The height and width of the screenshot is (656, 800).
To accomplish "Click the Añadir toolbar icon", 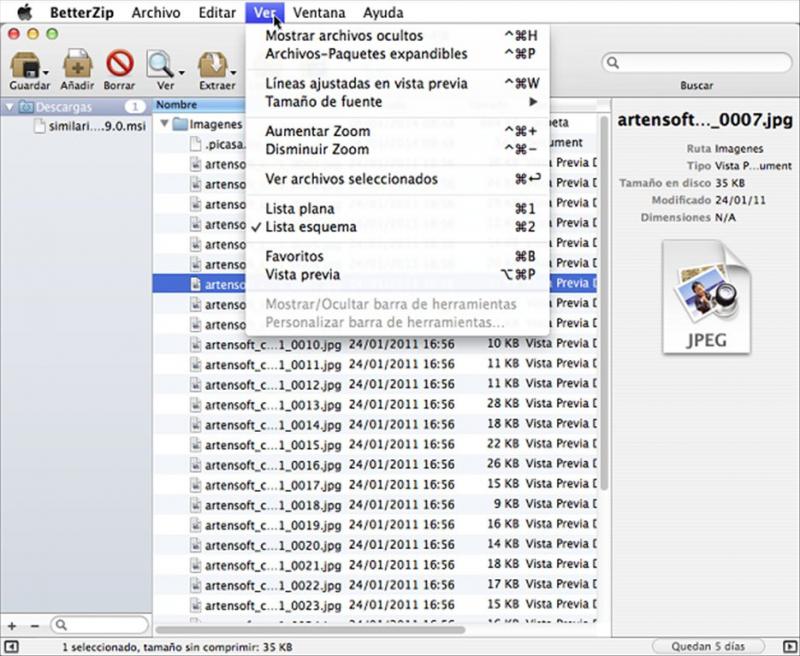I will [x=78, y=64].
